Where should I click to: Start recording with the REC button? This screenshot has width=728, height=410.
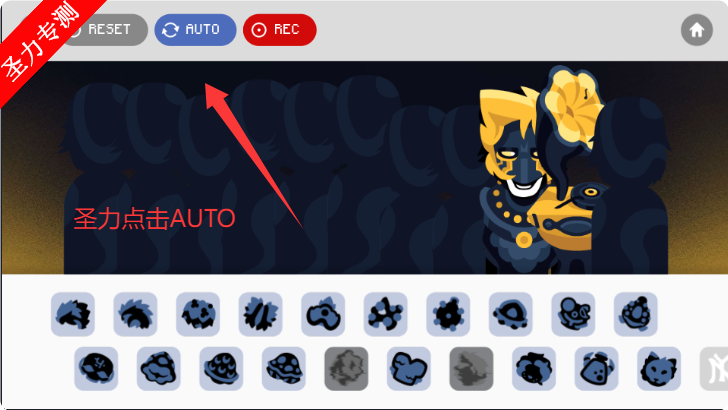(280, 30)
